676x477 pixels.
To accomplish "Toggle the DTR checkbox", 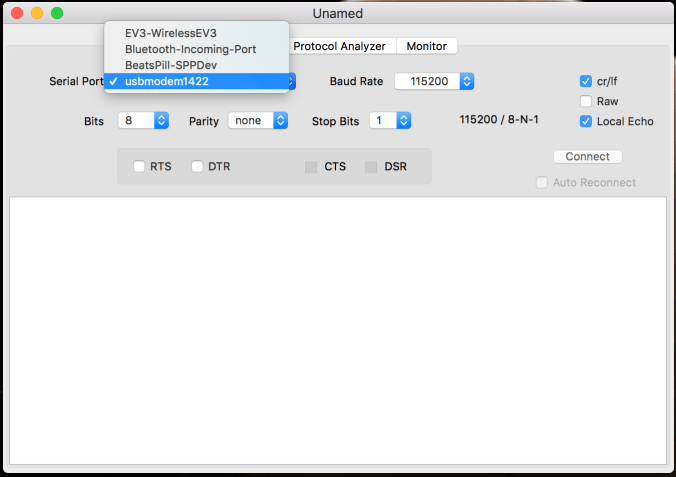I will point(197,167).
